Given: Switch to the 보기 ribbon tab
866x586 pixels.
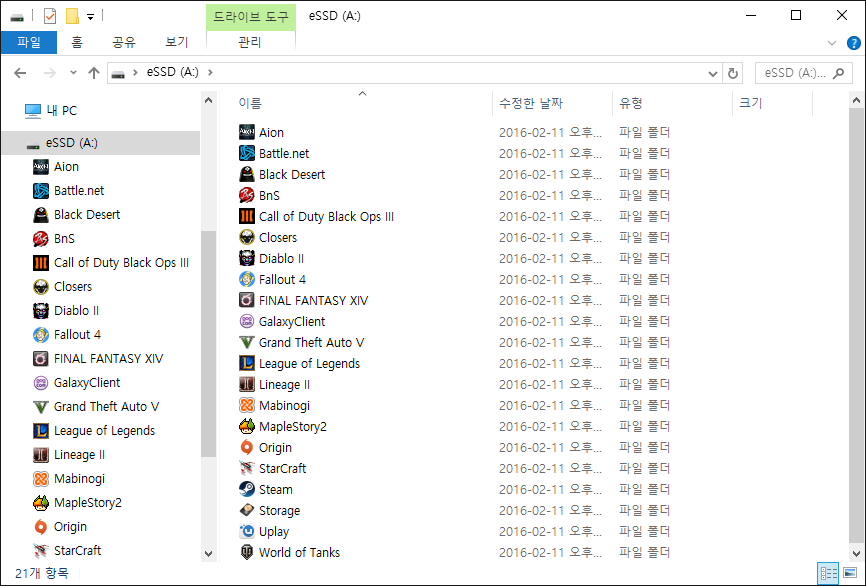Looking at the screenshot, I should [176, 43].
